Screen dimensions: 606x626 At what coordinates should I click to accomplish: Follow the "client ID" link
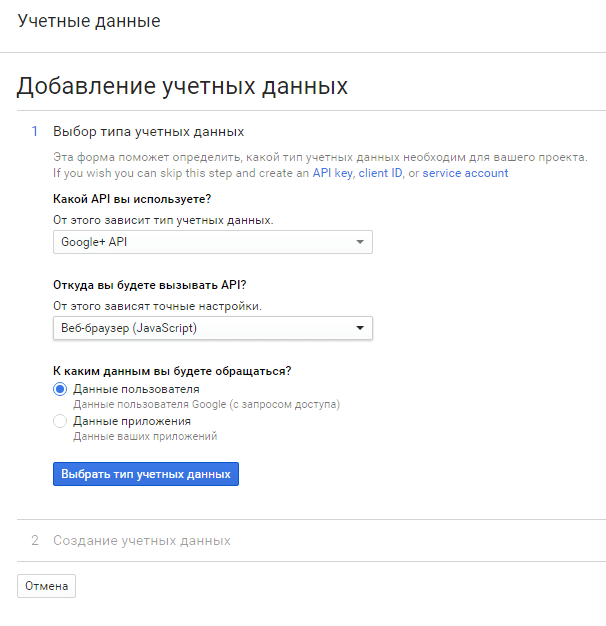(x=380, y=173)
